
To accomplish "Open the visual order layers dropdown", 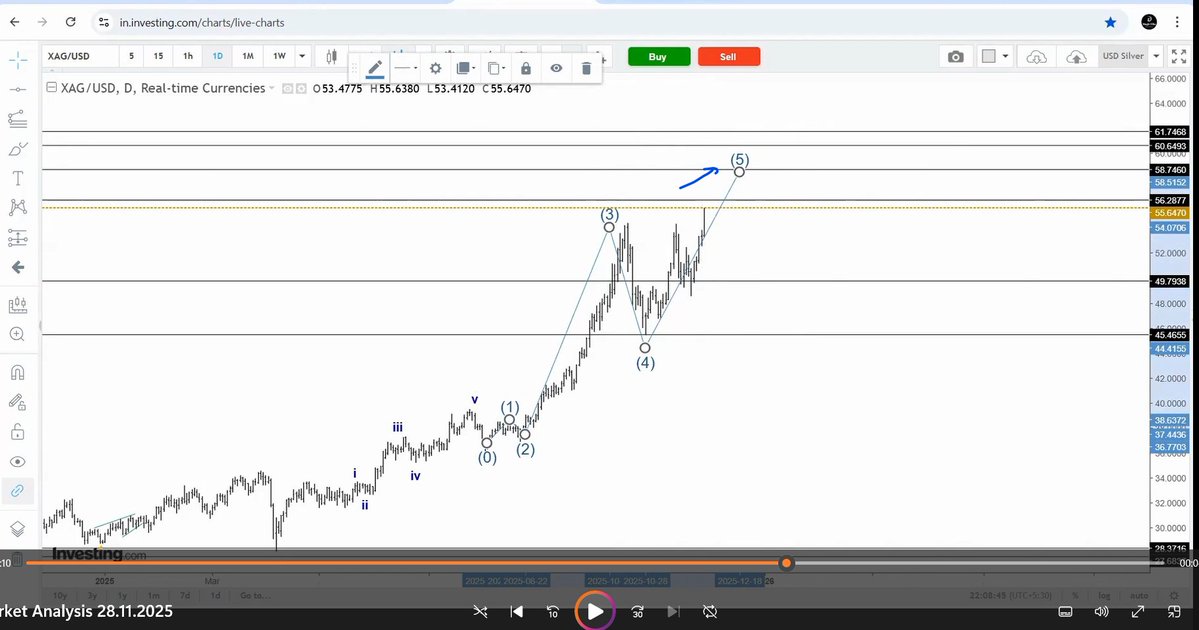I will tap(465, 68).
